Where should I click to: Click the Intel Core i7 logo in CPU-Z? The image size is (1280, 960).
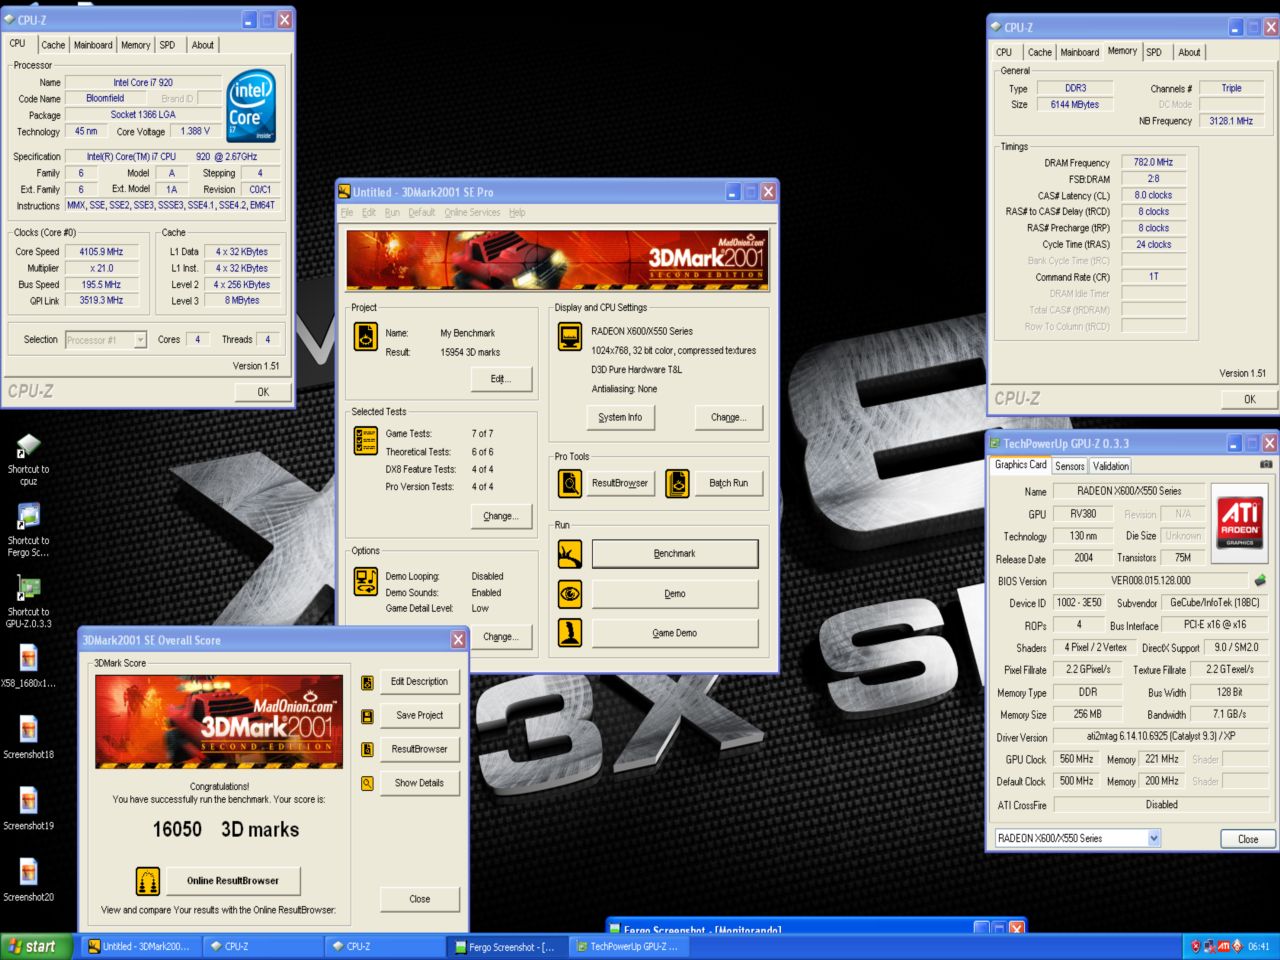click(x=250, y=106)
